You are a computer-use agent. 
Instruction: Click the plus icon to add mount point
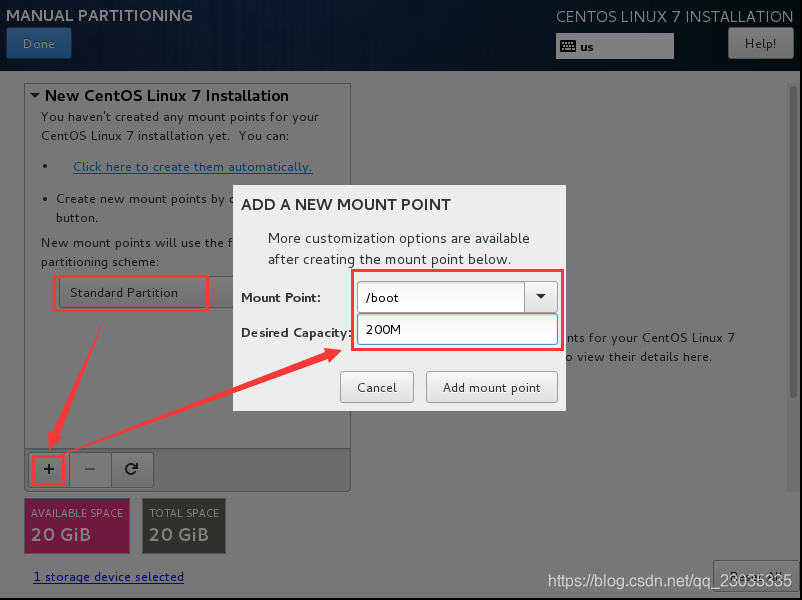(49, 469)
